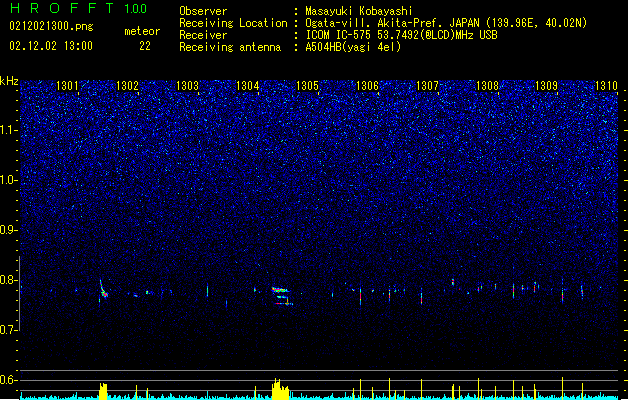Click the 1306 time marker

coord(367,85)
